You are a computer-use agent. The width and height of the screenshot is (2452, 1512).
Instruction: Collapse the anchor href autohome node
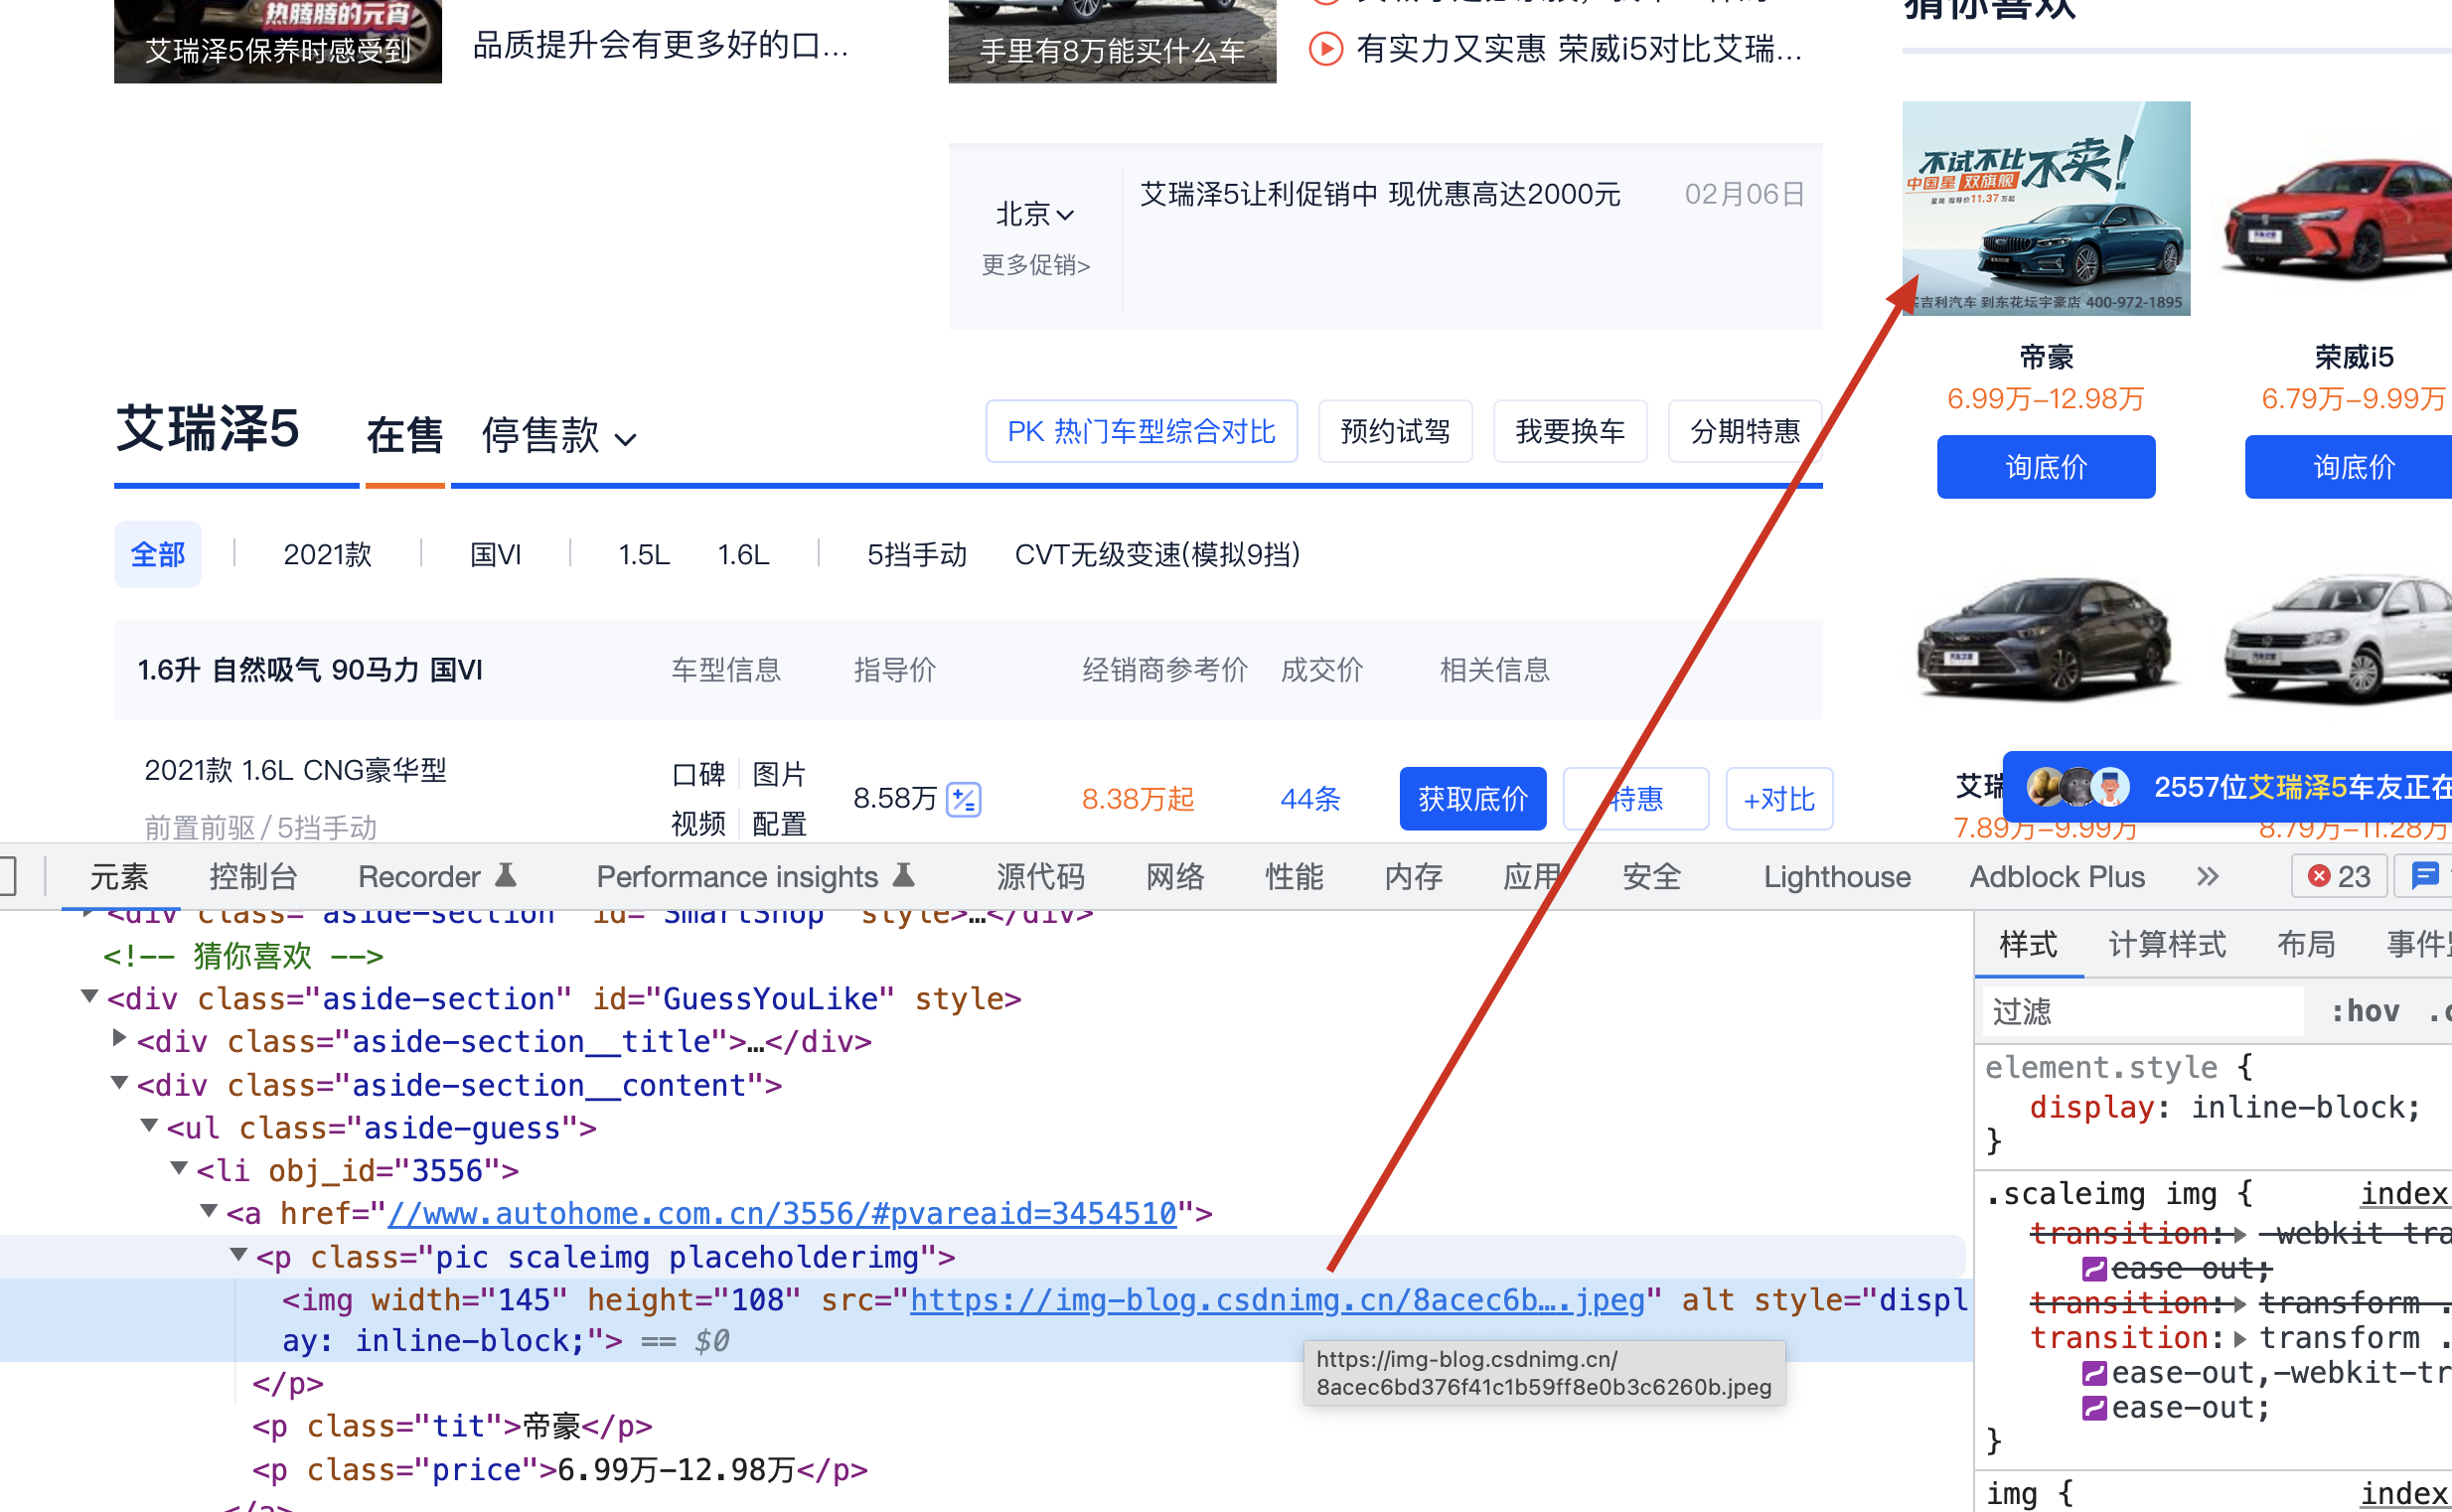pos(209,1211)
